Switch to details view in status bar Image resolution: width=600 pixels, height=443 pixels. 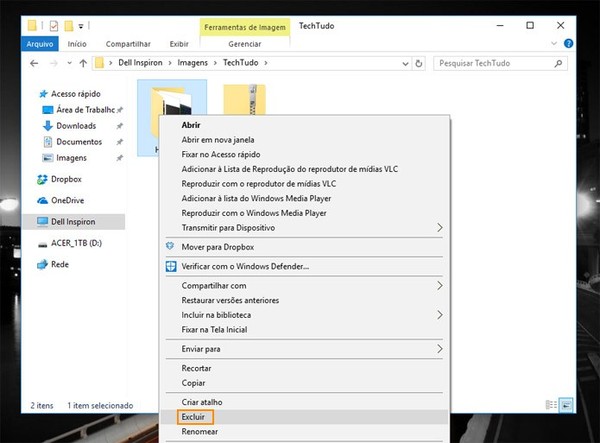tap(552, 406)
